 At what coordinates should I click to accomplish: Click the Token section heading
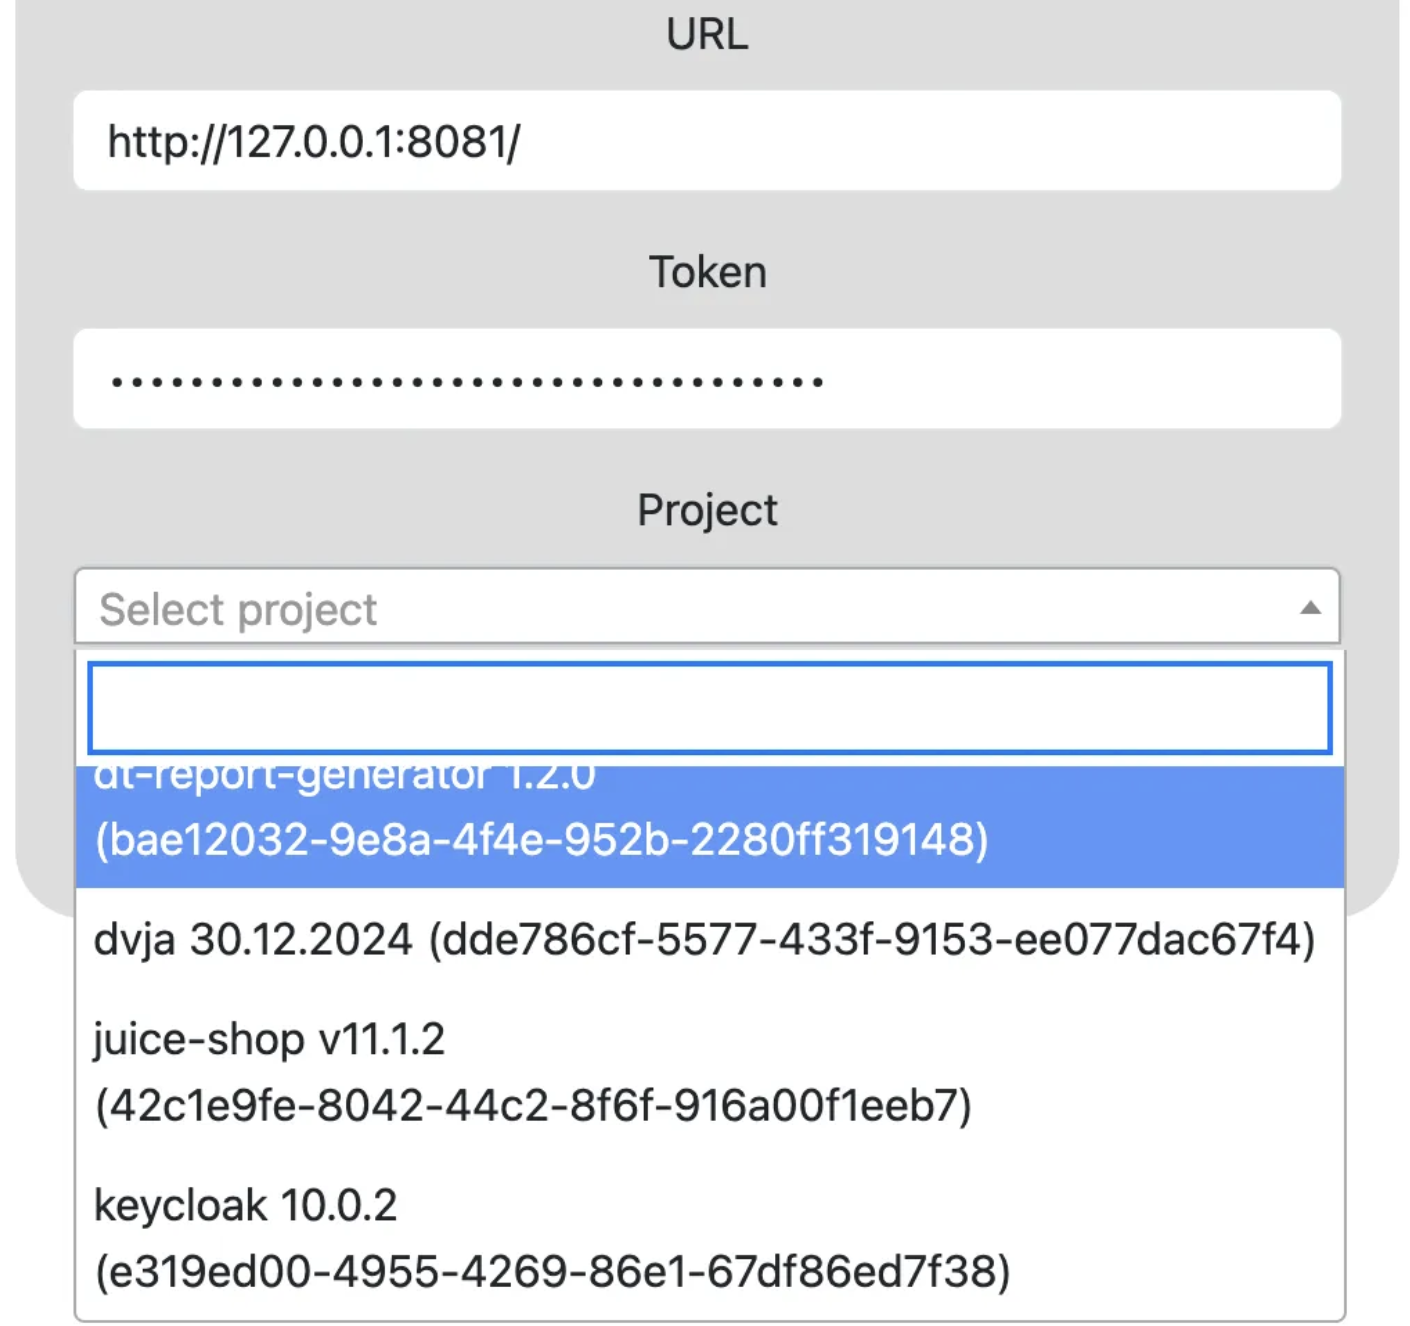pyautogui.click(x=706, y=271)
